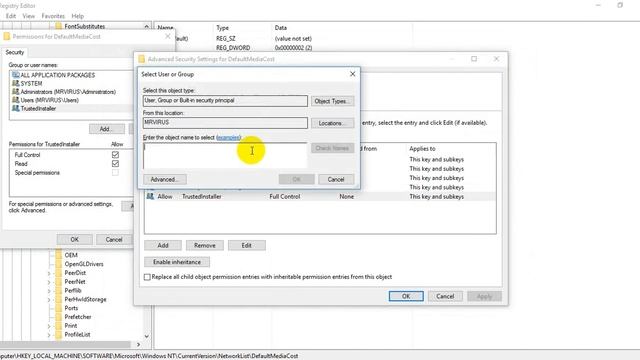The image size is (640, 360).
Task: Click the SYSTEM user icon
Action: [16, 83]
